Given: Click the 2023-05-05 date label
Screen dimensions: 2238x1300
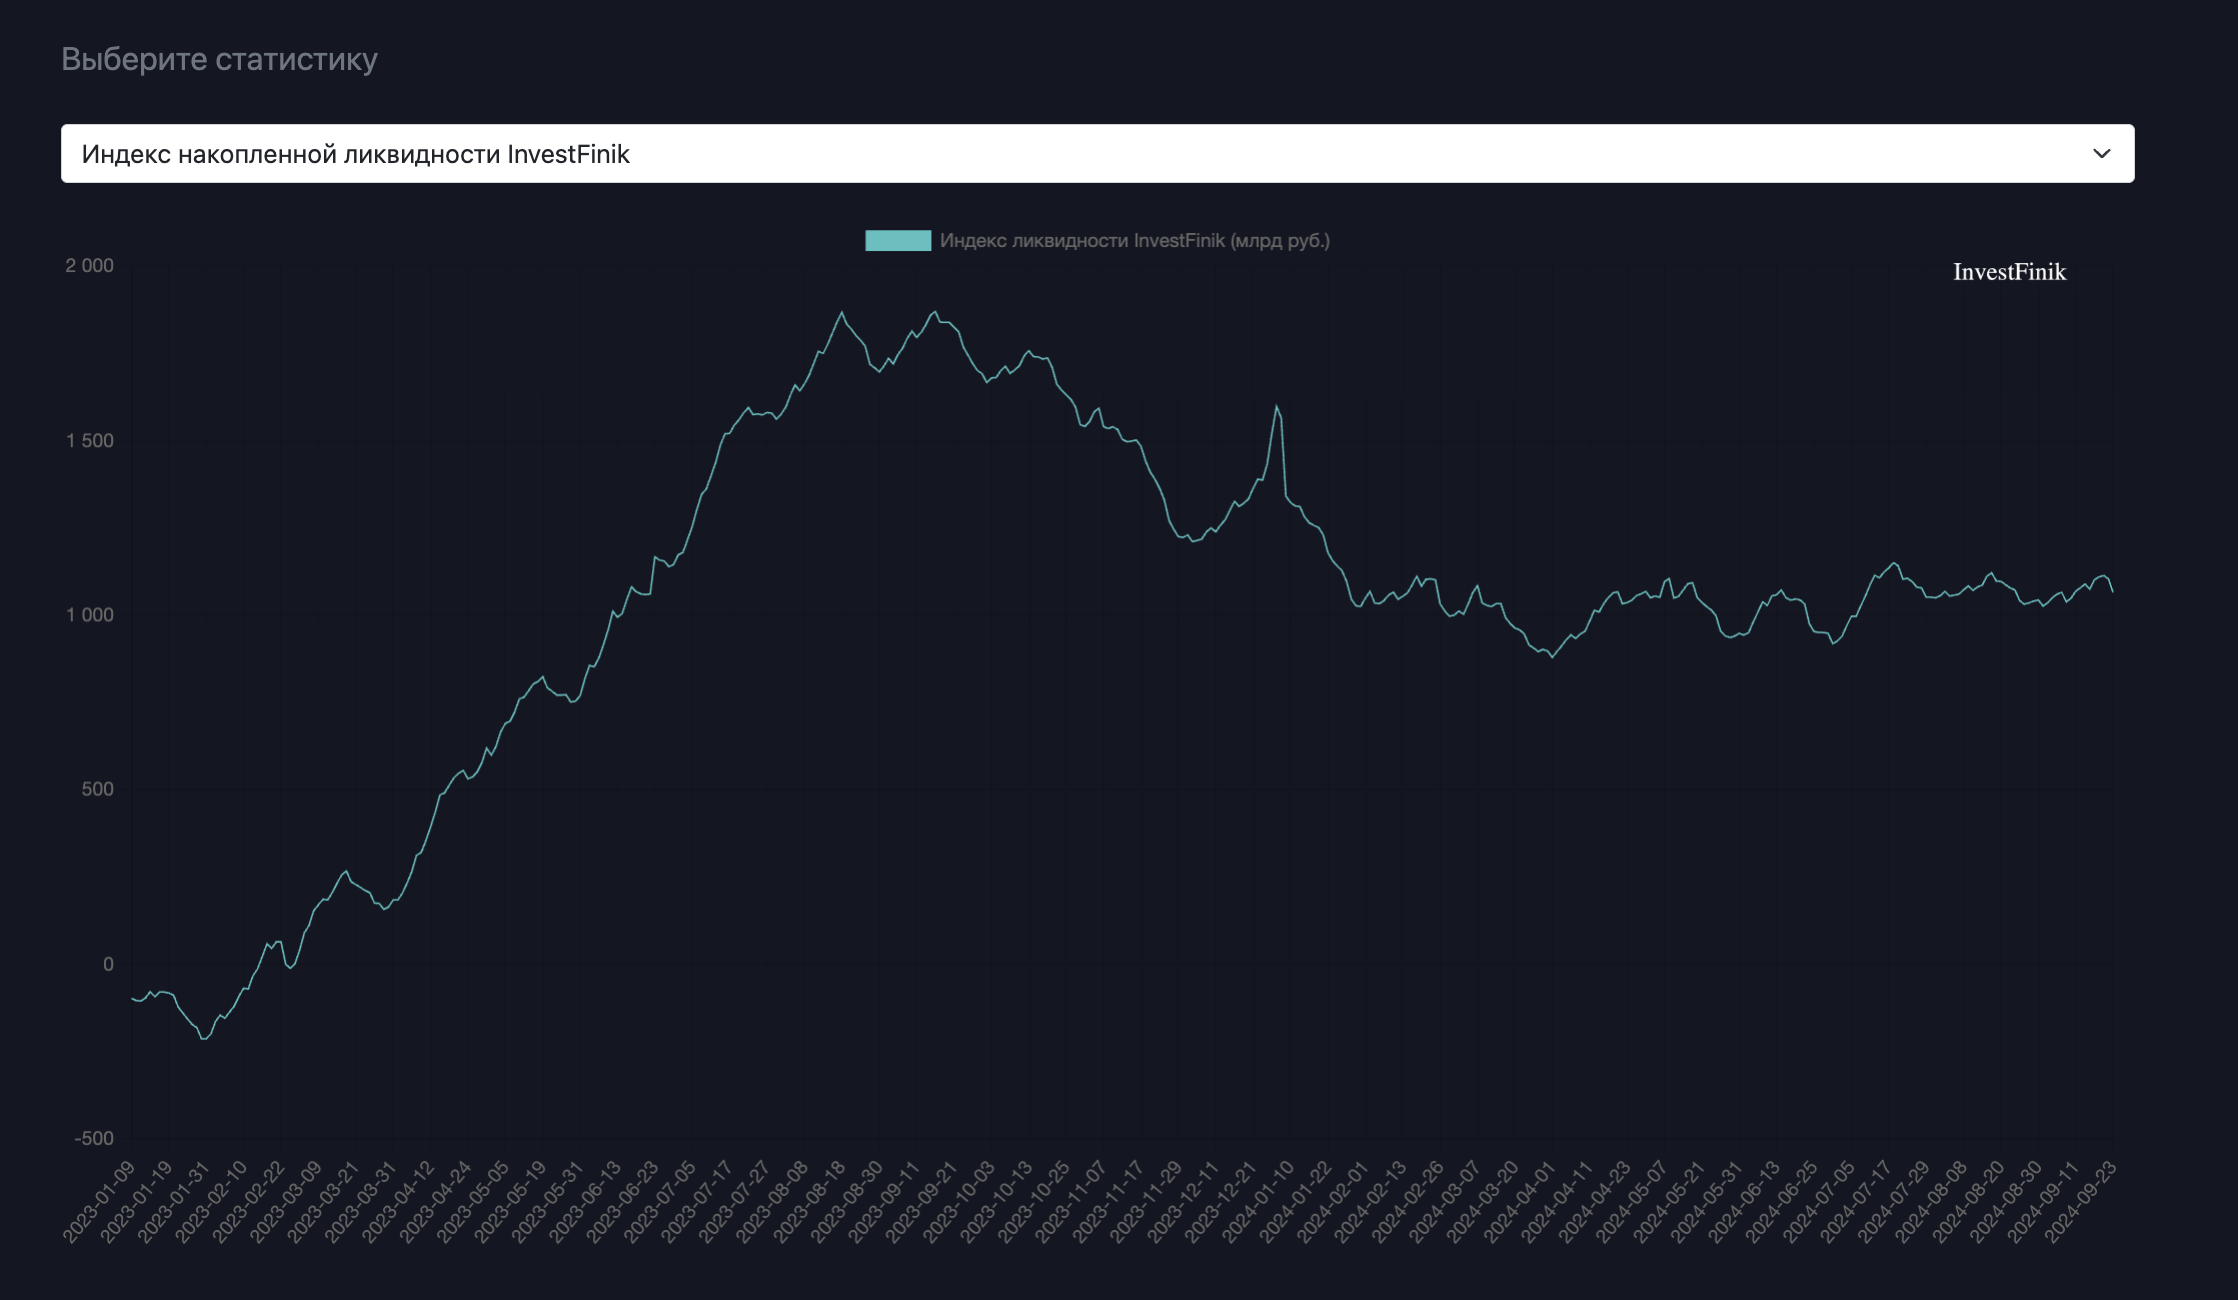Looking at the screenshot, I should pos(473,1202).
